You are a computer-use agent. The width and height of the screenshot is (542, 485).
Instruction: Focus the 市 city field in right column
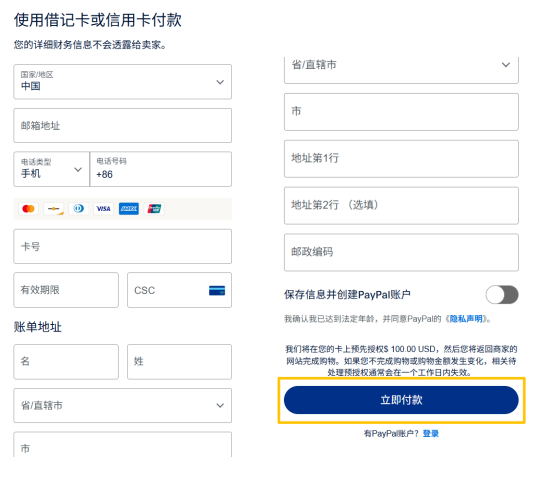(x=401, y=112)
